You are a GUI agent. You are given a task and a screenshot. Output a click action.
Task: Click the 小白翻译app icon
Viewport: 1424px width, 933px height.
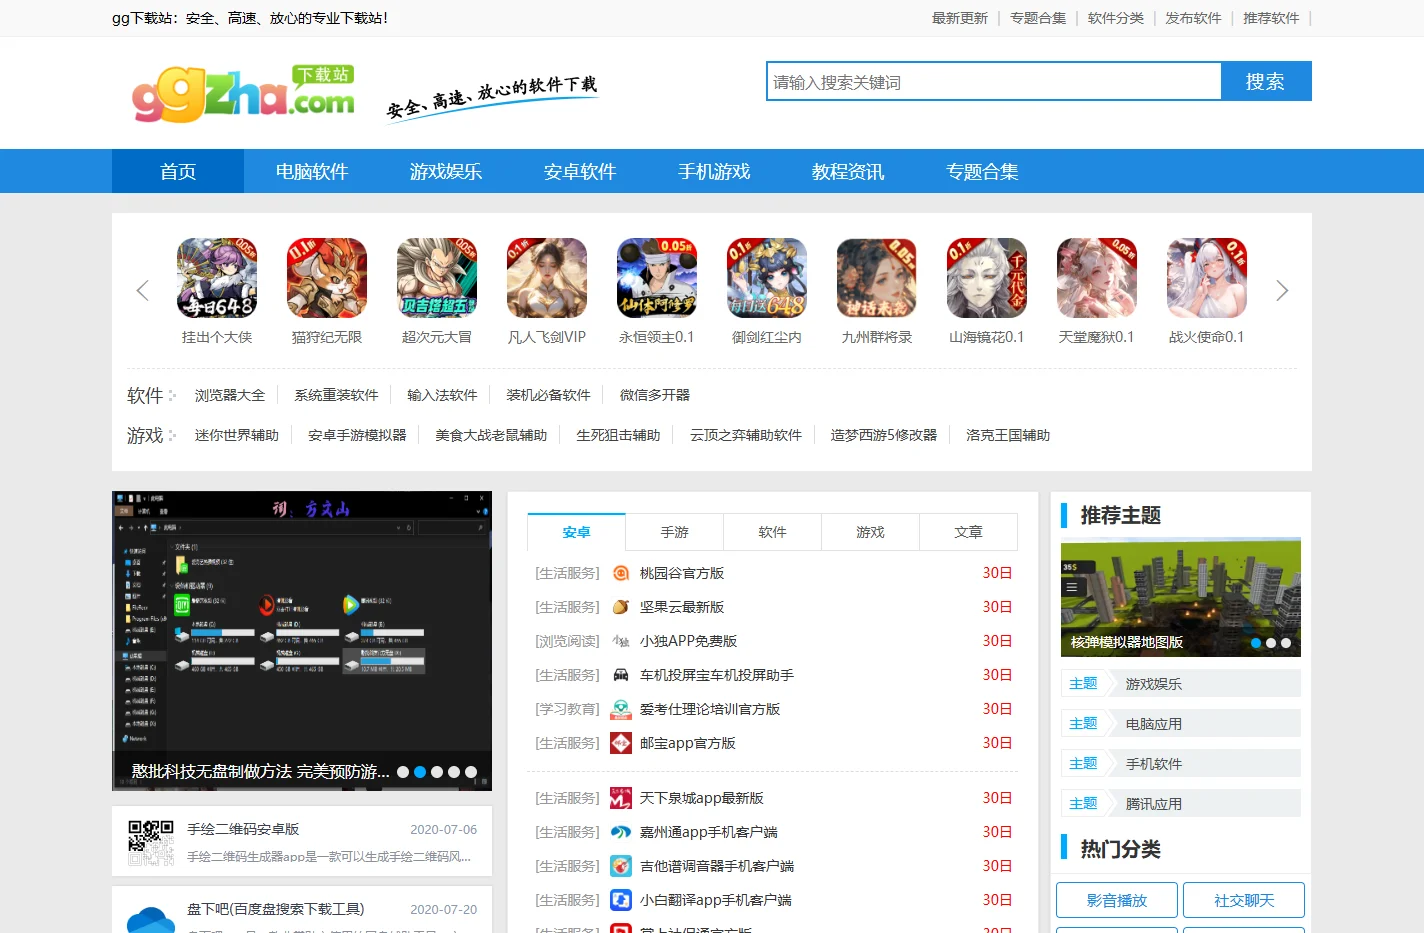click(621, 900)
